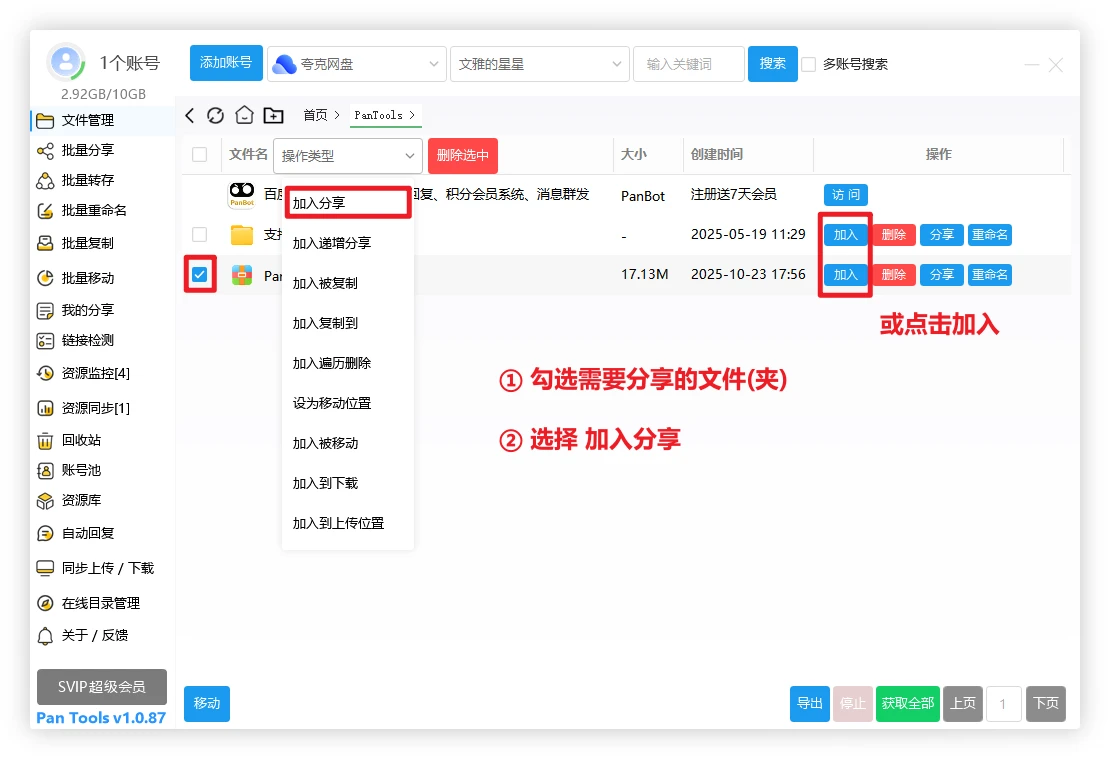Click the 添加账号 button
Viewport: 1110px width, 759px height.
226,63
